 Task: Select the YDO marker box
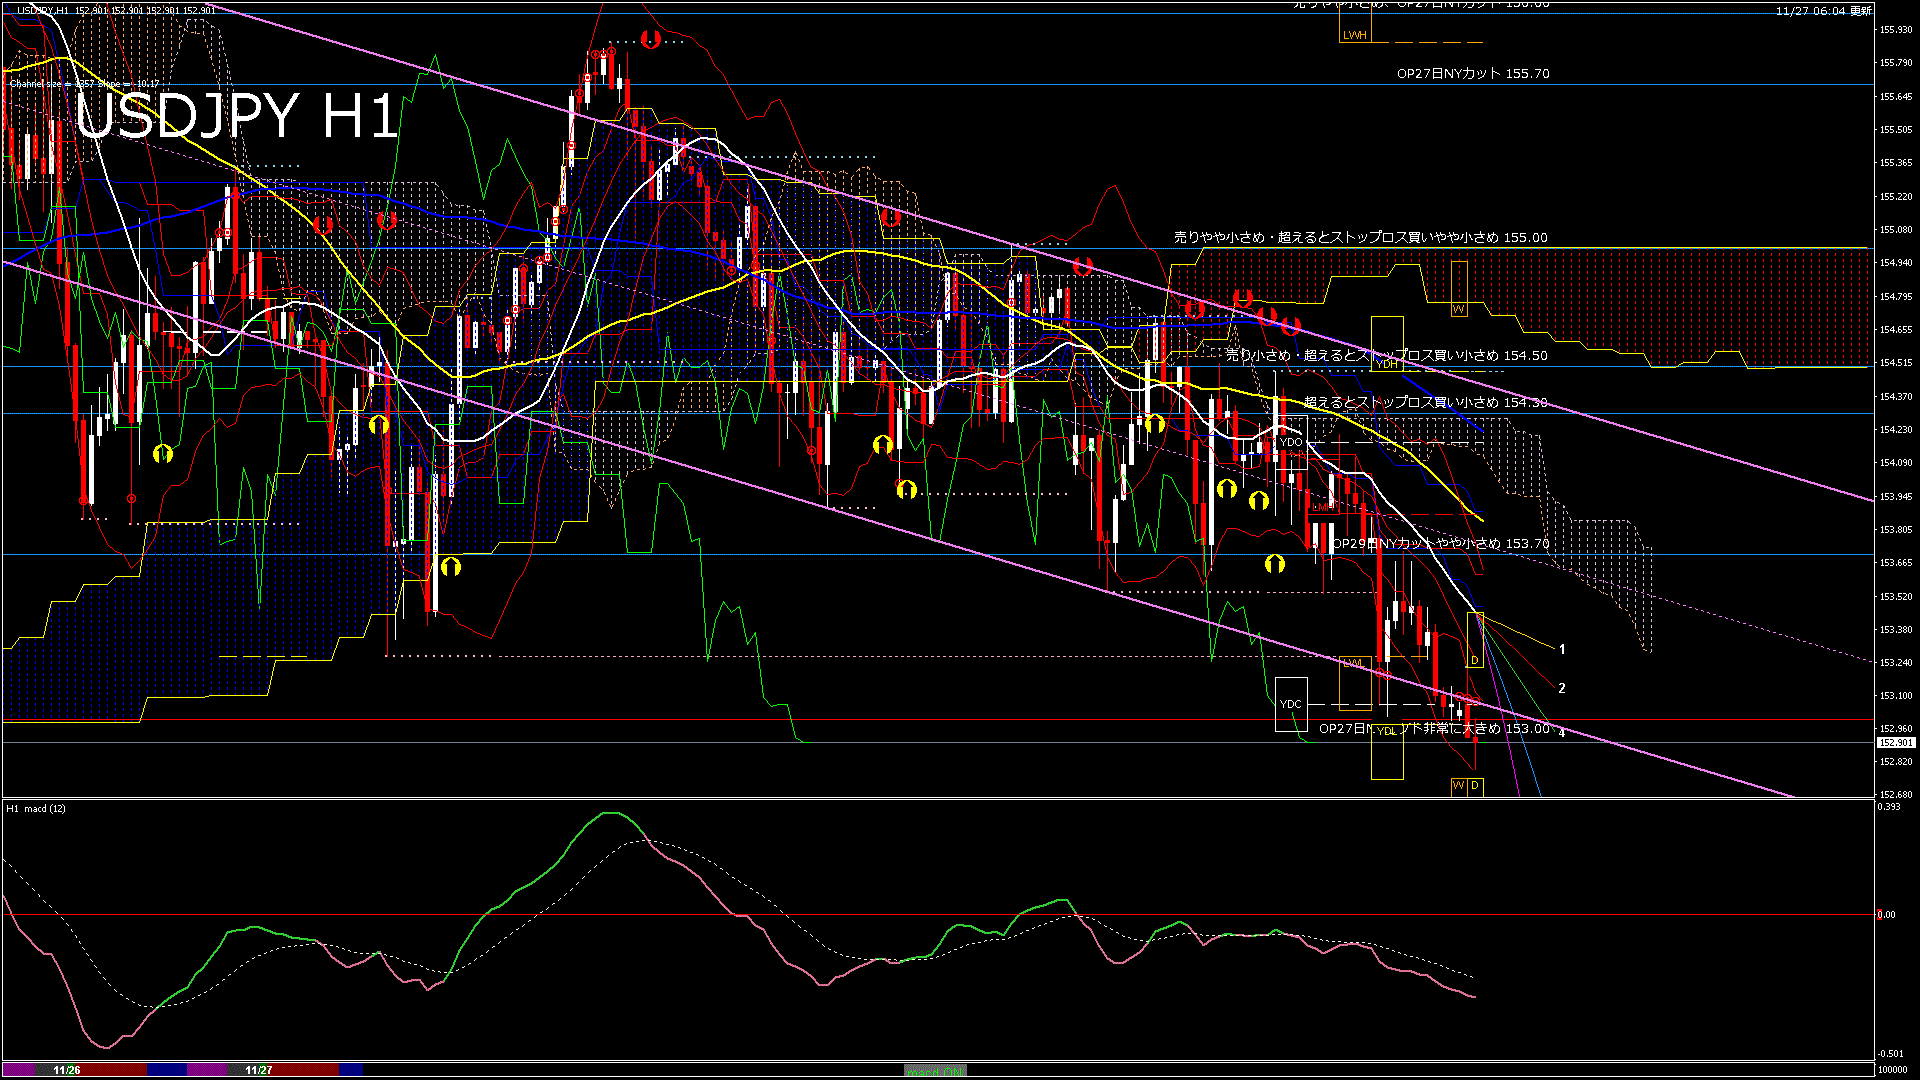click(1291, 442)
